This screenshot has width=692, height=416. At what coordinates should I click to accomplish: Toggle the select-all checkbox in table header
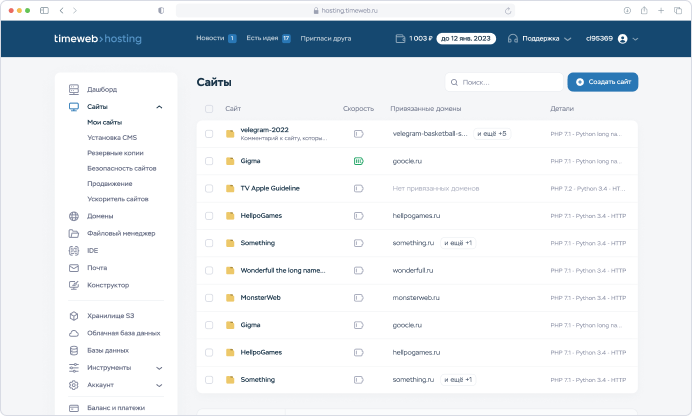(209, 108)
